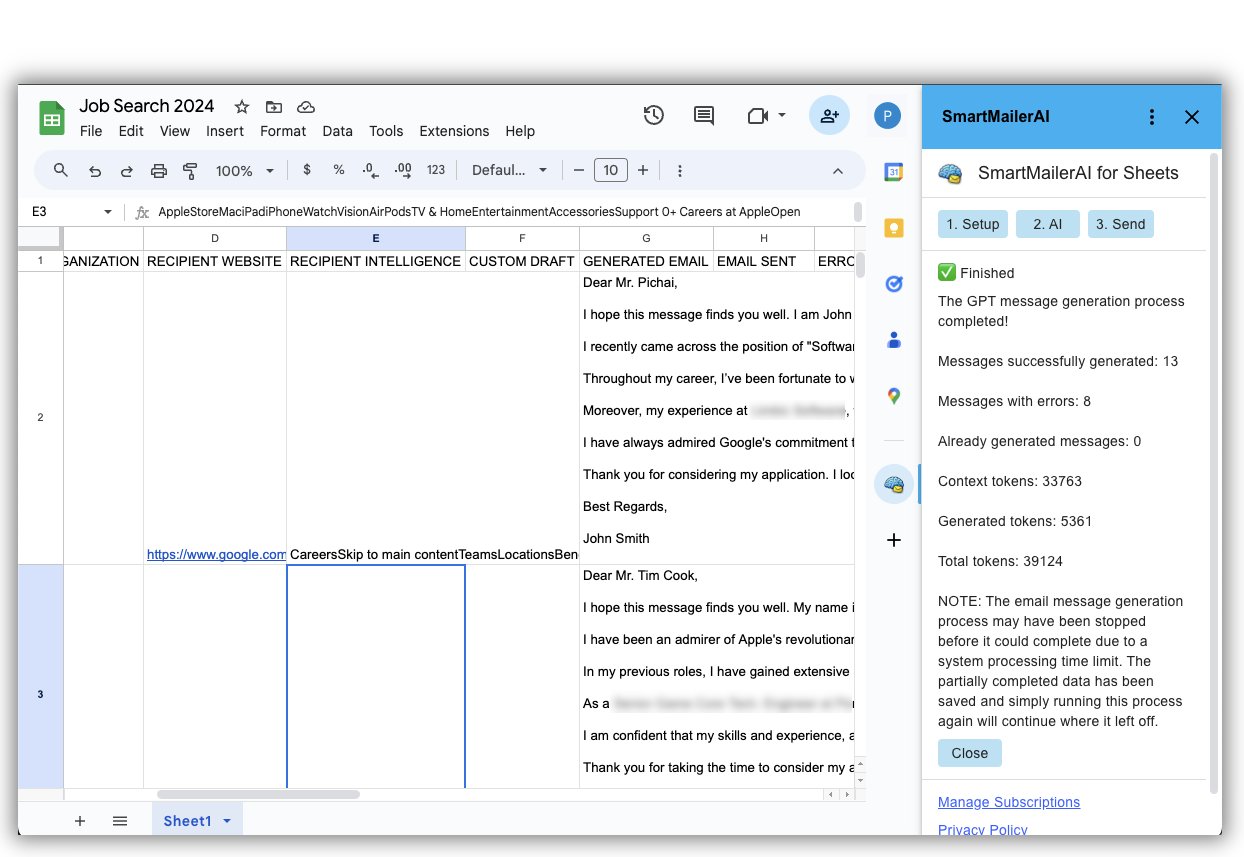Open Google Calendar in side panel
The image size is (1244, 857).
coord(894,172)
